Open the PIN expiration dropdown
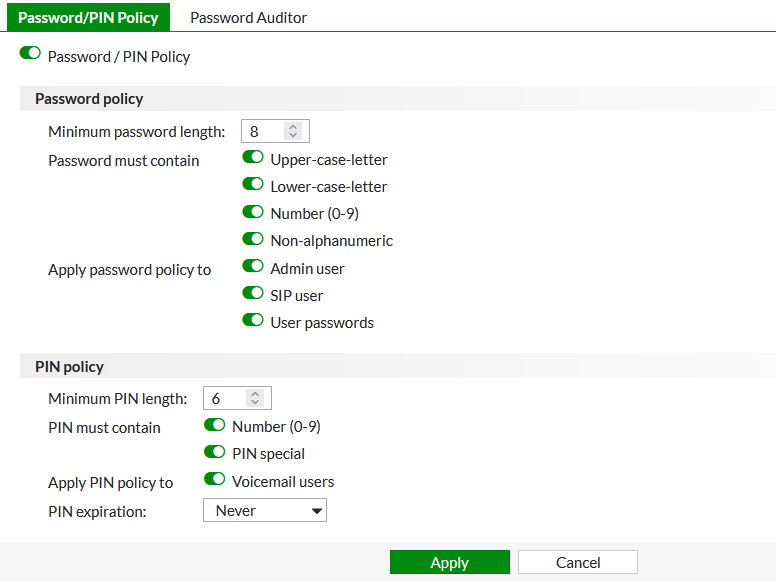 click(x=265, y=510)
